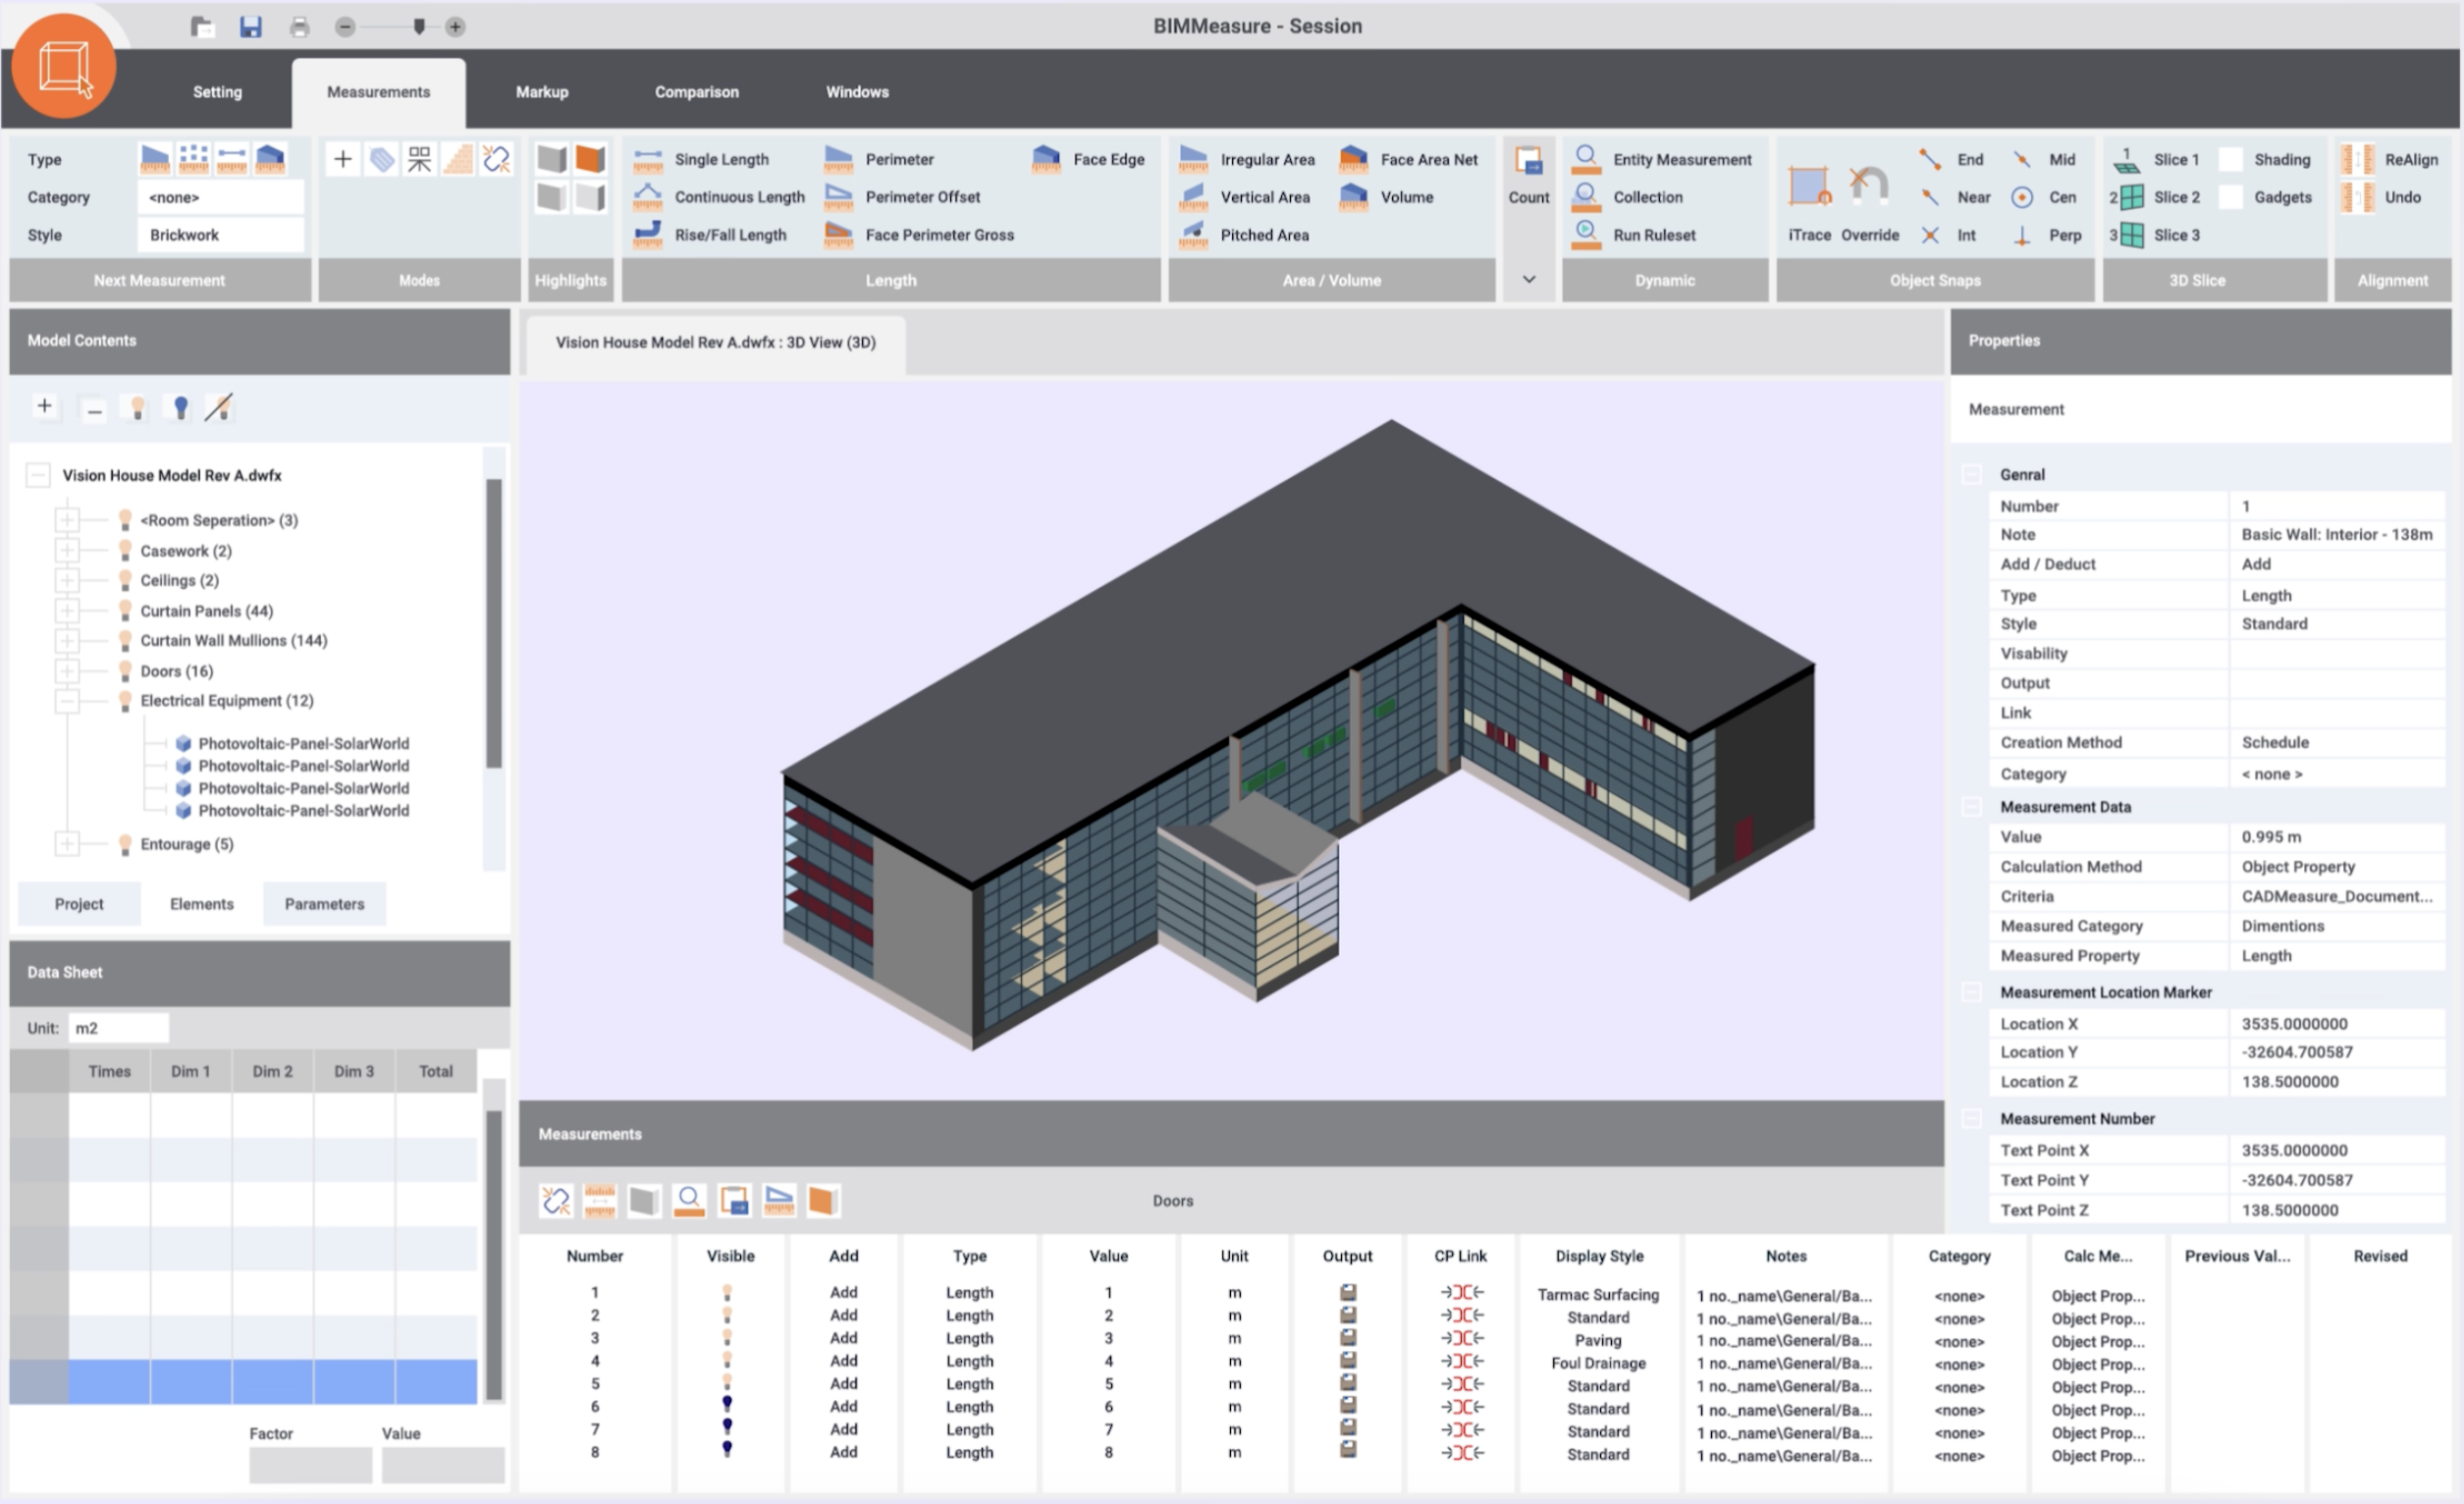Open the Comparison ribbon tab

(x=696, y=91)
